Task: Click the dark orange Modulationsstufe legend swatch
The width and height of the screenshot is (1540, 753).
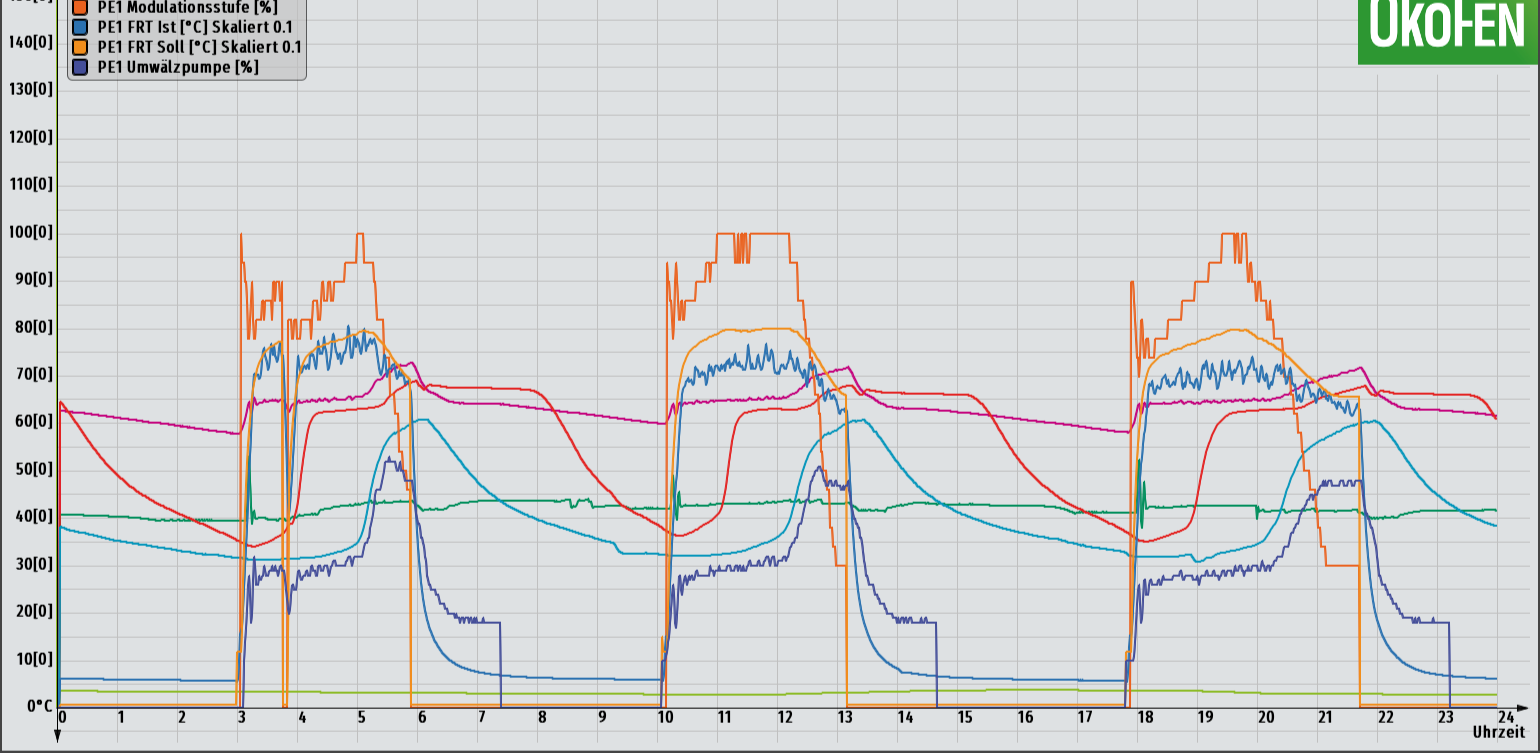Action: 81,7
